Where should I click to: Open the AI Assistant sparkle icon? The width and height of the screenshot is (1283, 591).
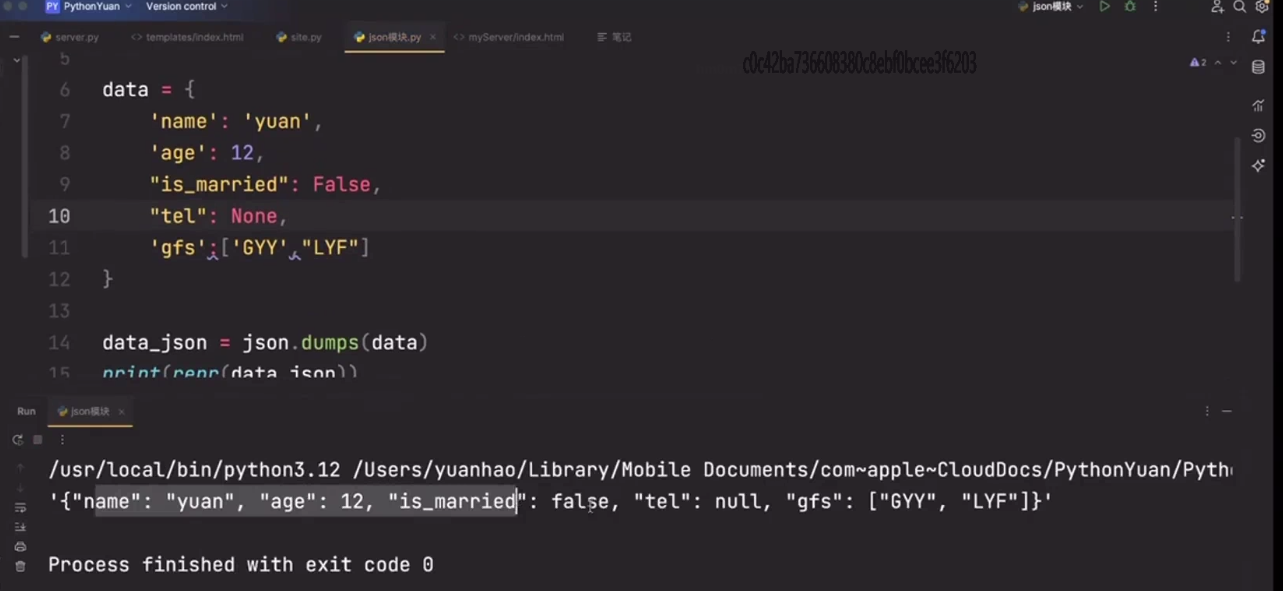click(x=1259, y=165)
